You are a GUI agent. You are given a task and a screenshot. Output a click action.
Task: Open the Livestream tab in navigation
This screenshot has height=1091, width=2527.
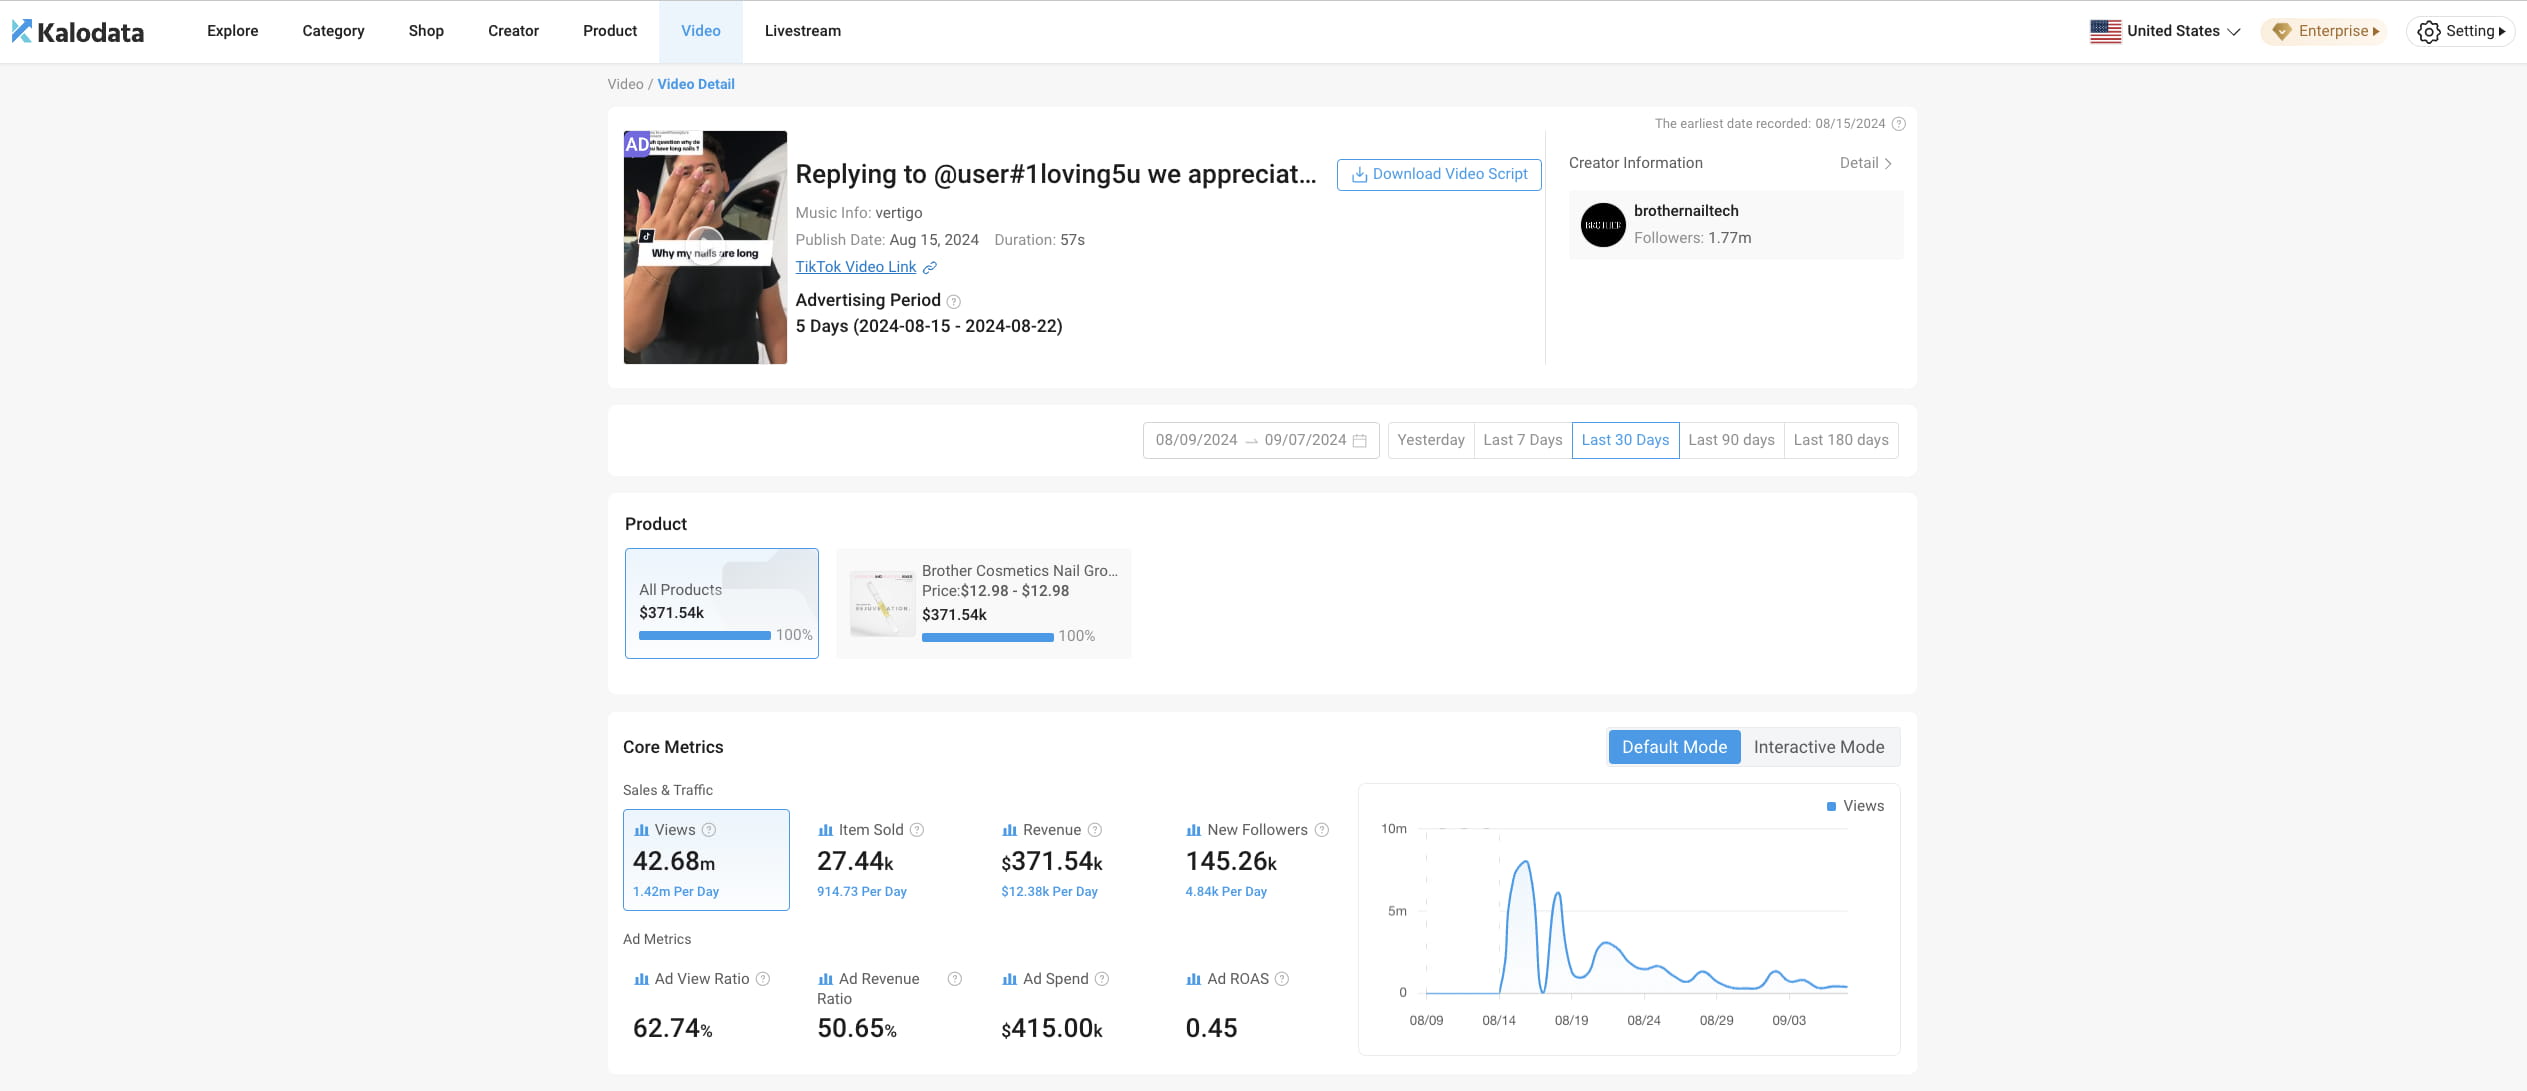pos(802,31)
